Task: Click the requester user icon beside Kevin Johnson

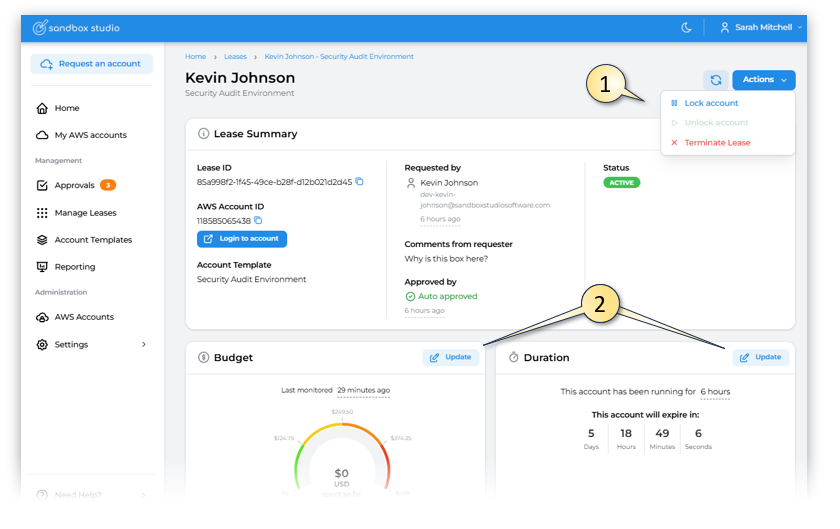Action: tap(411, 183)
